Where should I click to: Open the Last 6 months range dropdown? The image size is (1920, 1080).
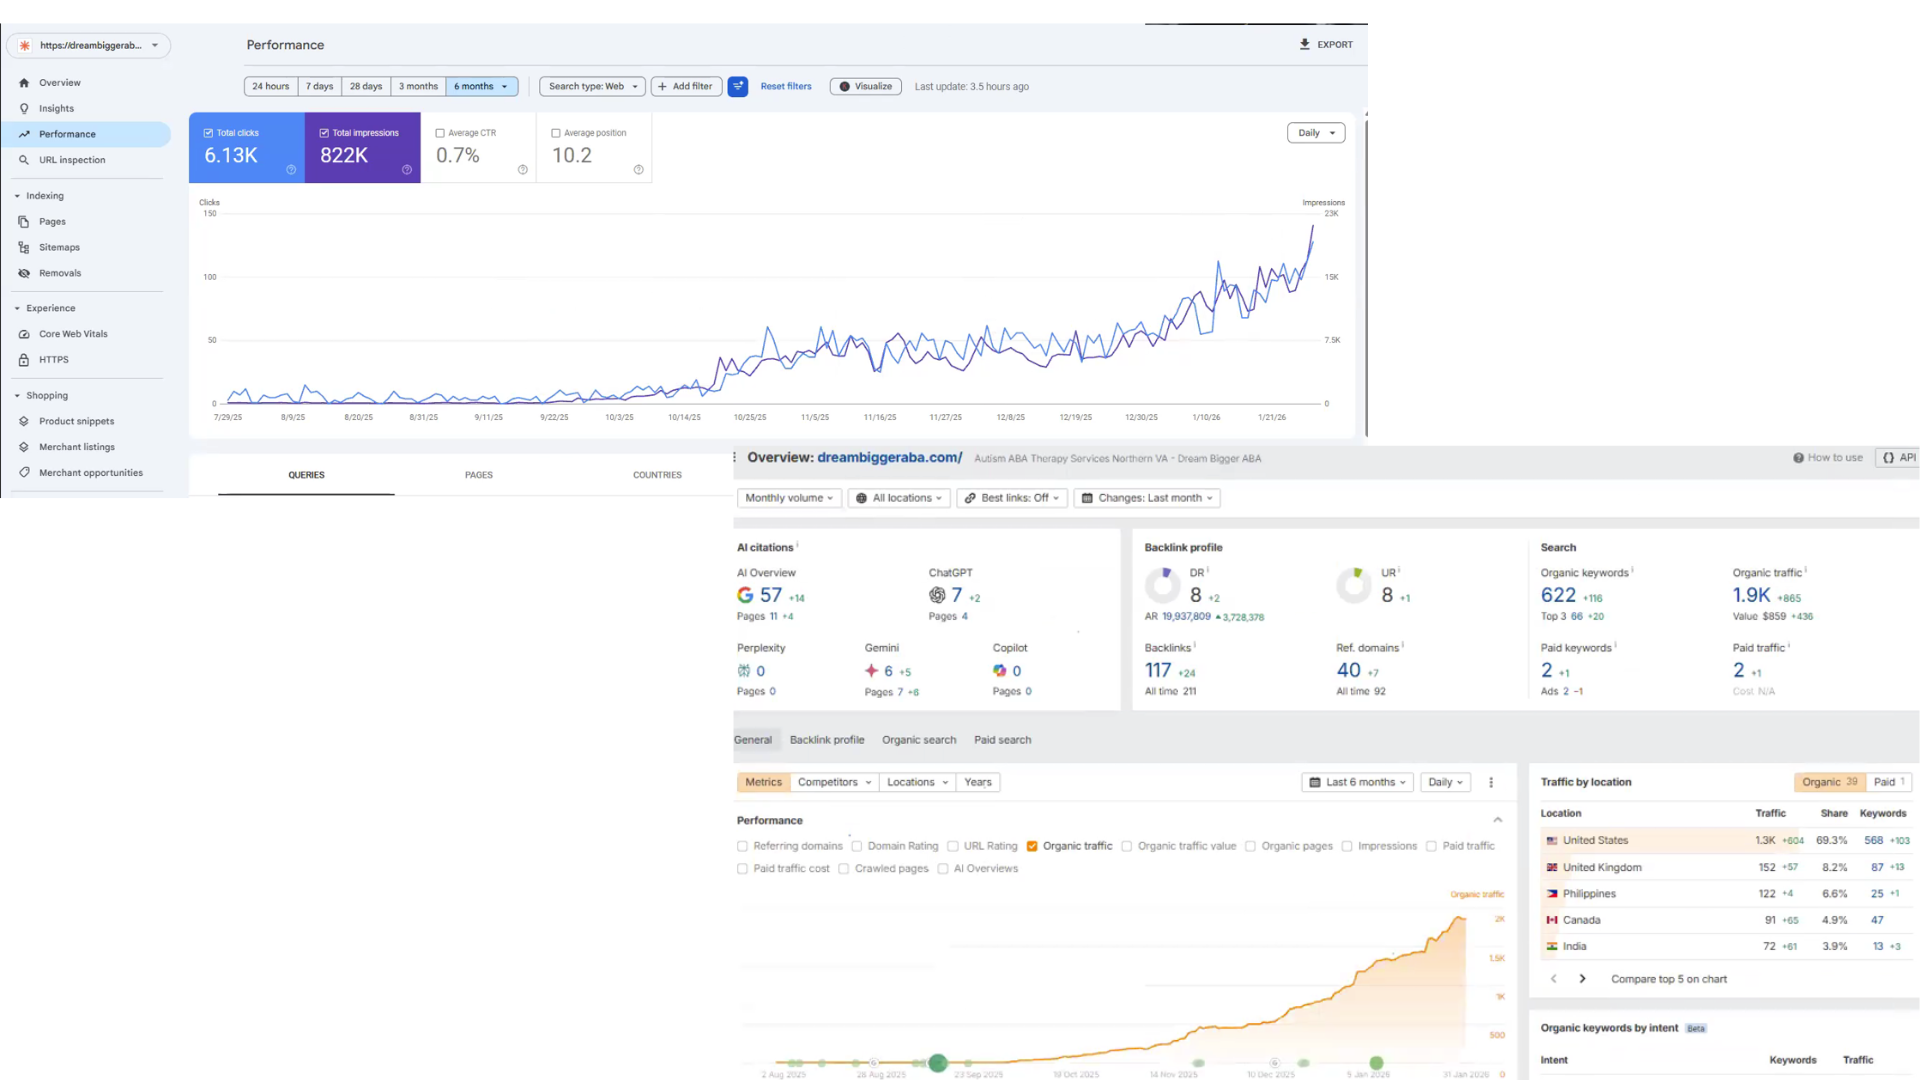point(1358,783)
